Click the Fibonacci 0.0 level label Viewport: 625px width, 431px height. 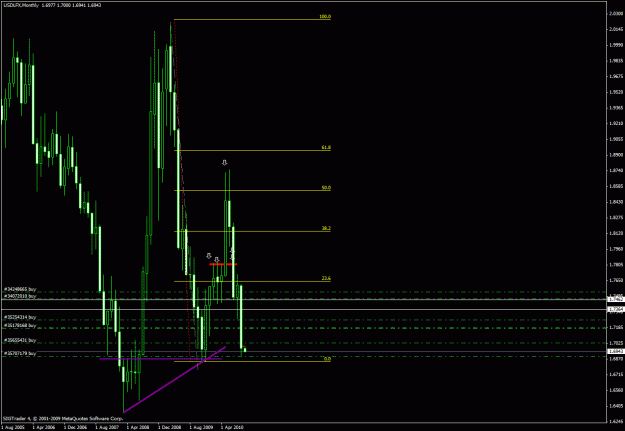coord(327,359)
